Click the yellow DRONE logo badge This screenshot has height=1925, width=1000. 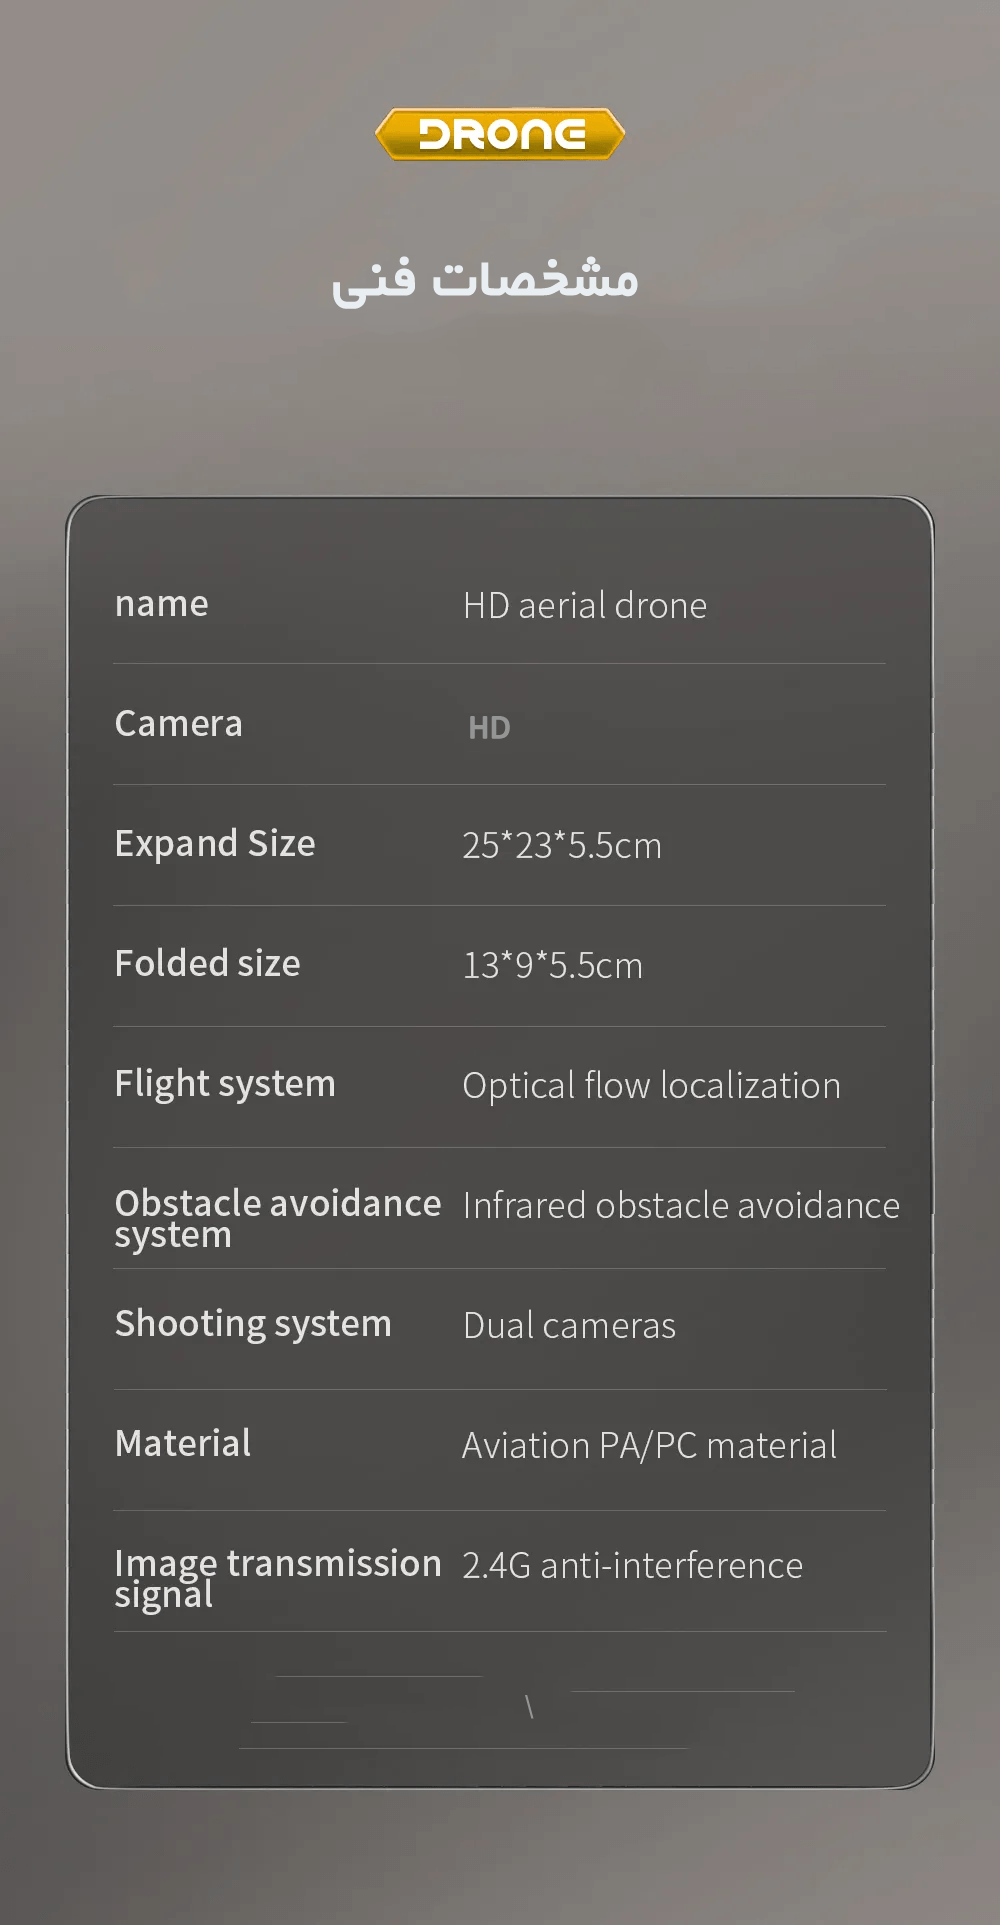tap(500, 134)
